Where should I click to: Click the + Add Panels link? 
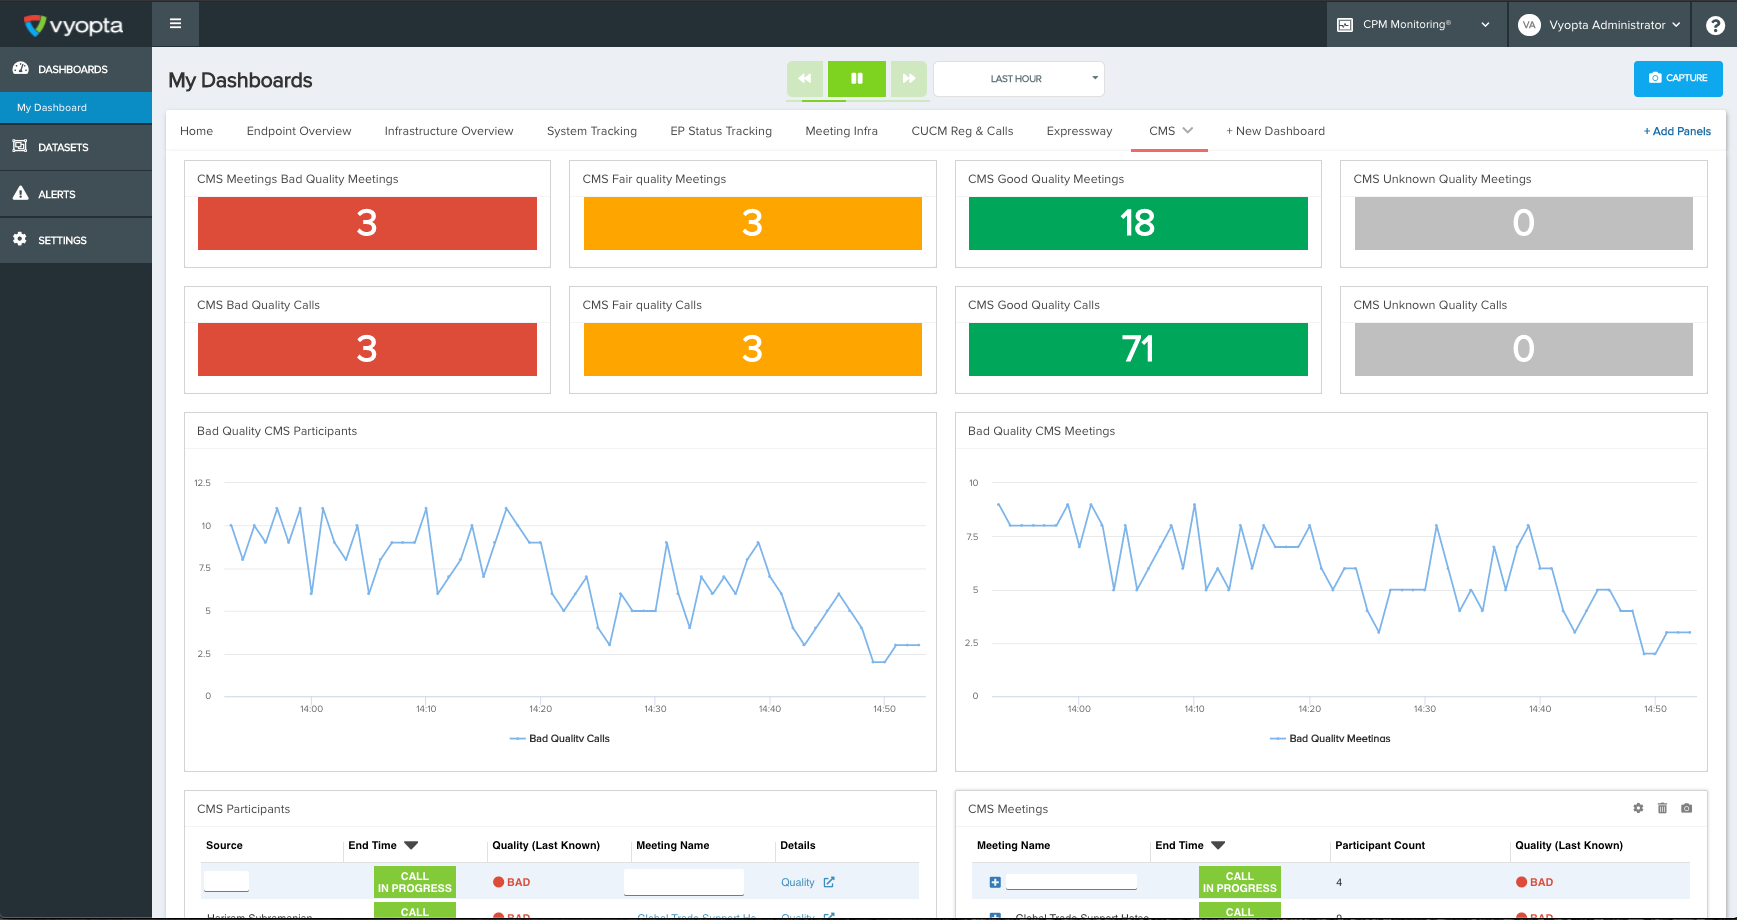pos(1677,131)
